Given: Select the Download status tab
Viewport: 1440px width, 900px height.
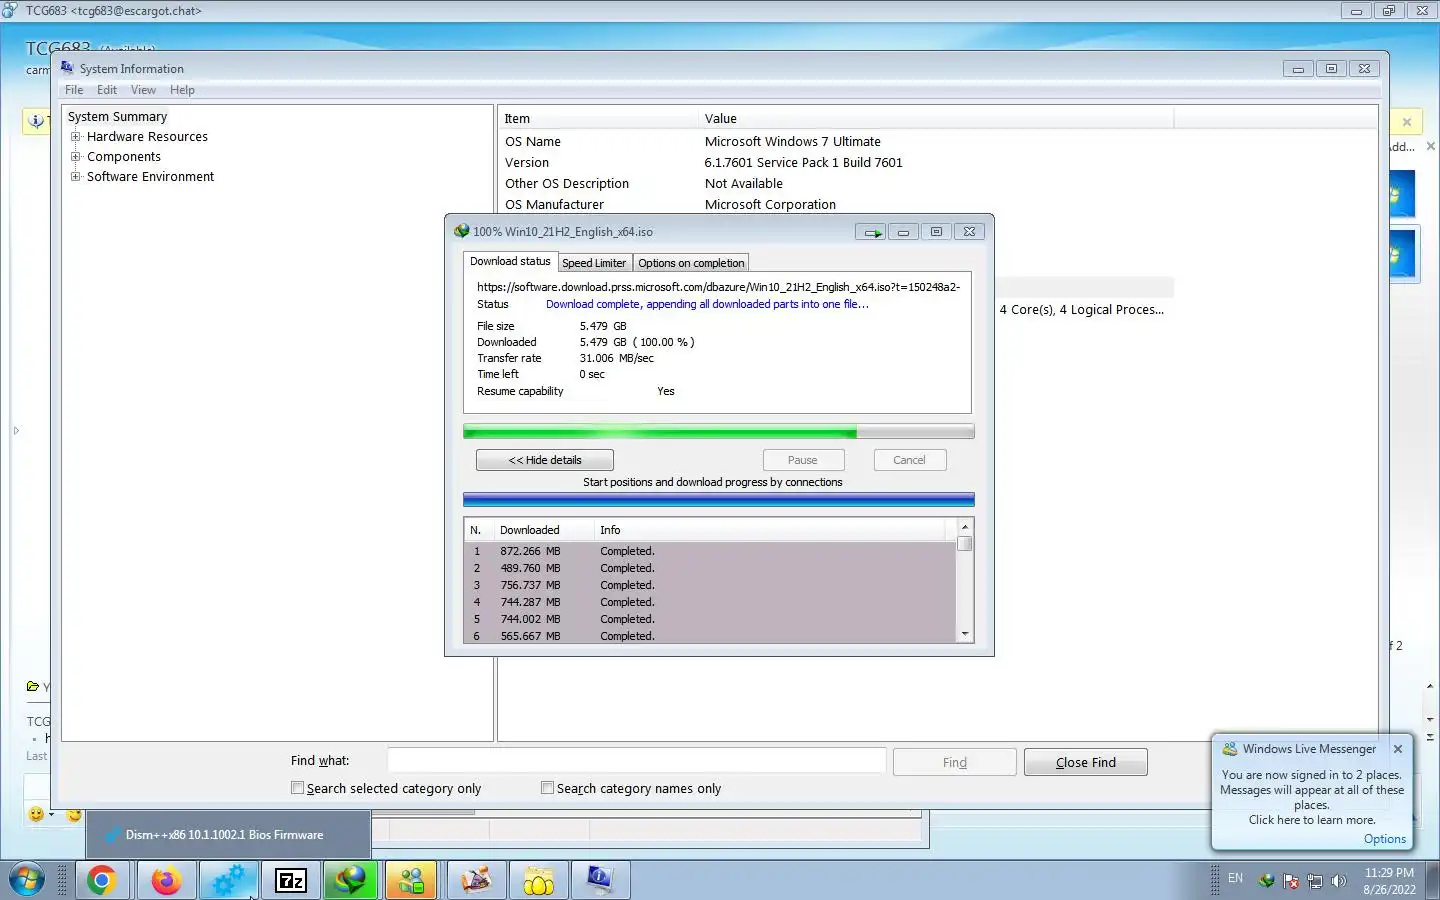Looking at the screenshot, I should click(x=510, y=261).
